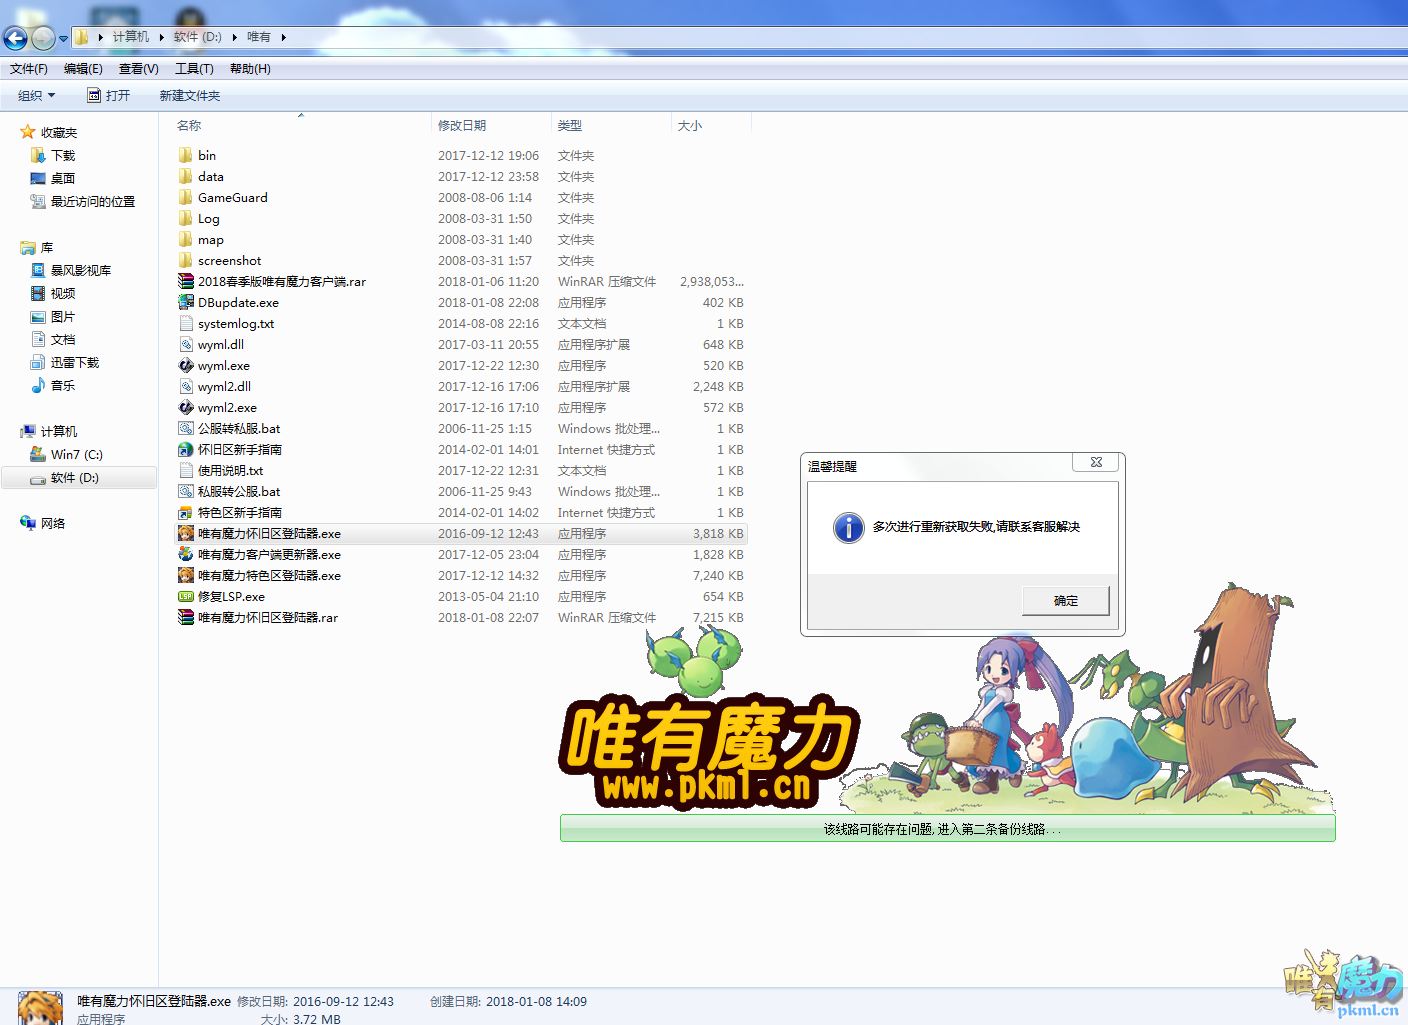
Task: Close the 温馨提醒 dialog with X
Action: pos(1096,462)
